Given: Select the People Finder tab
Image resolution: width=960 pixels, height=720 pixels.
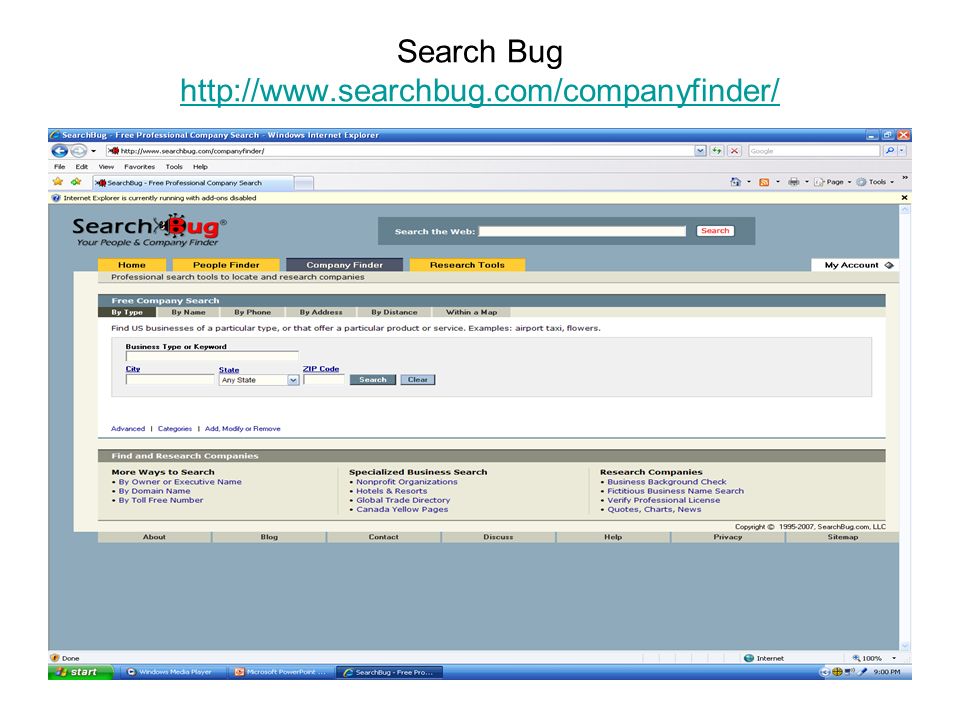Looking at the screenshot, I should [226, 265].
